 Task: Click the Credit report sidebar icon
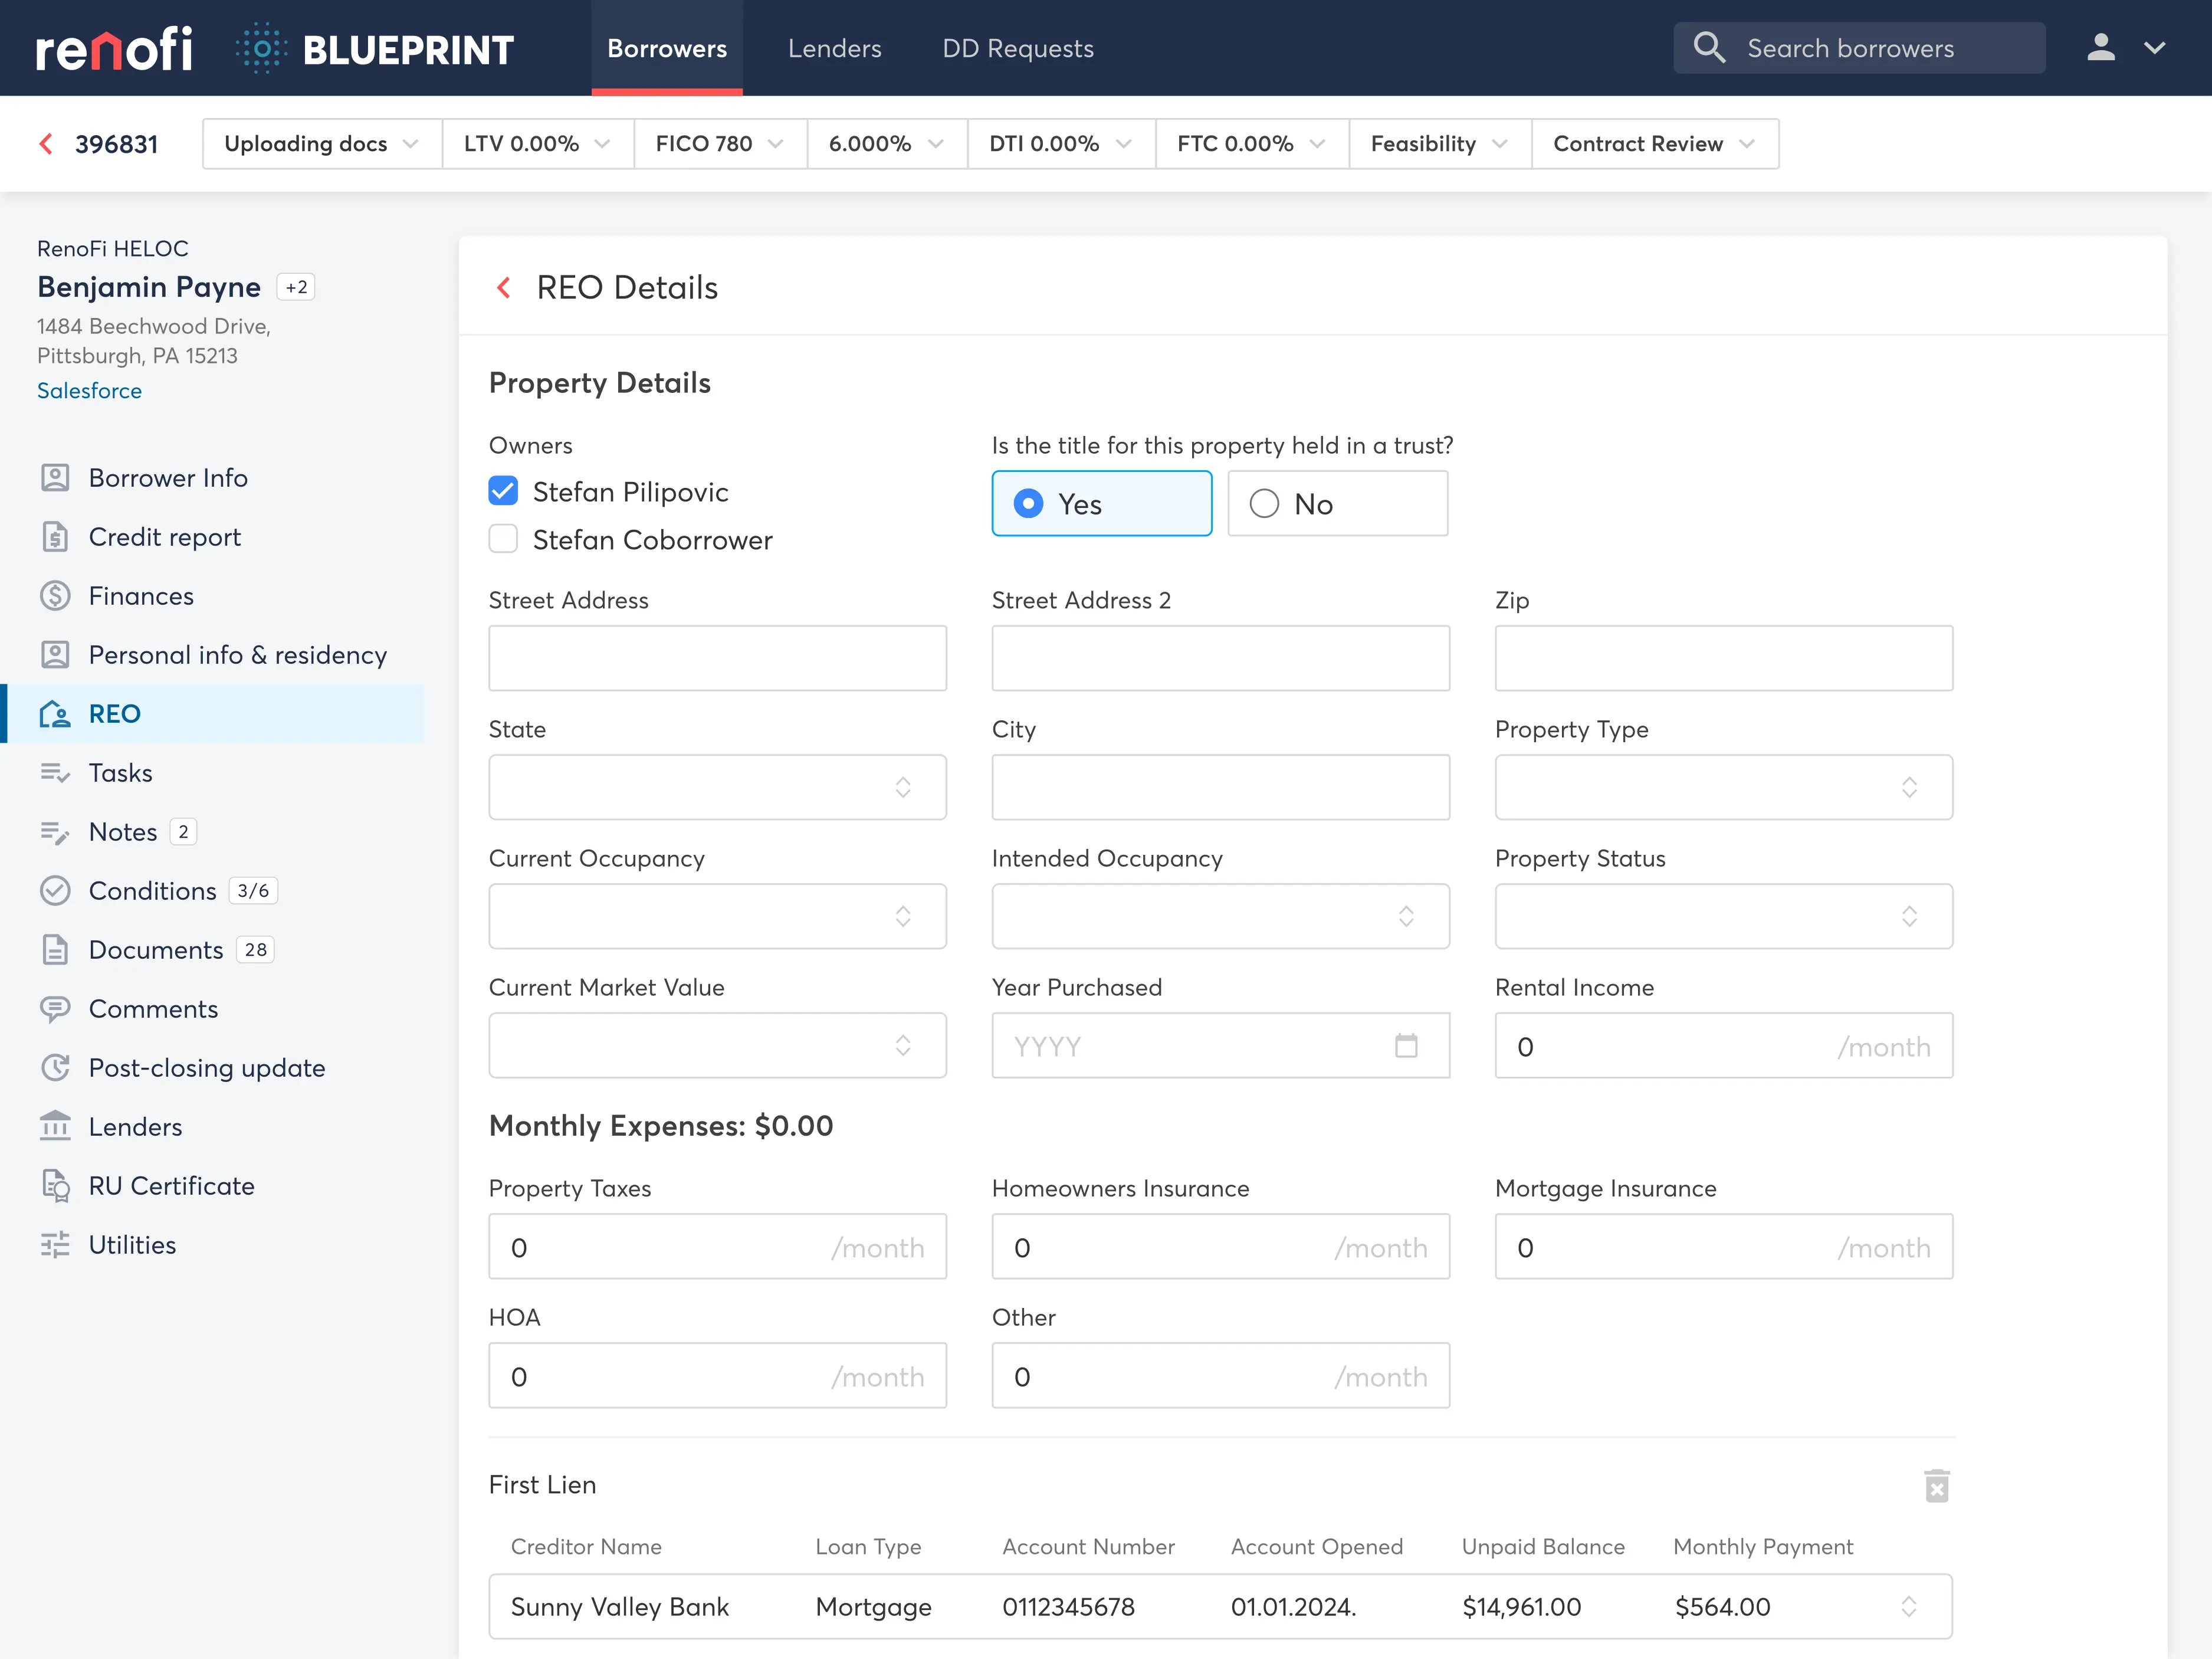(x=55, y=537)
